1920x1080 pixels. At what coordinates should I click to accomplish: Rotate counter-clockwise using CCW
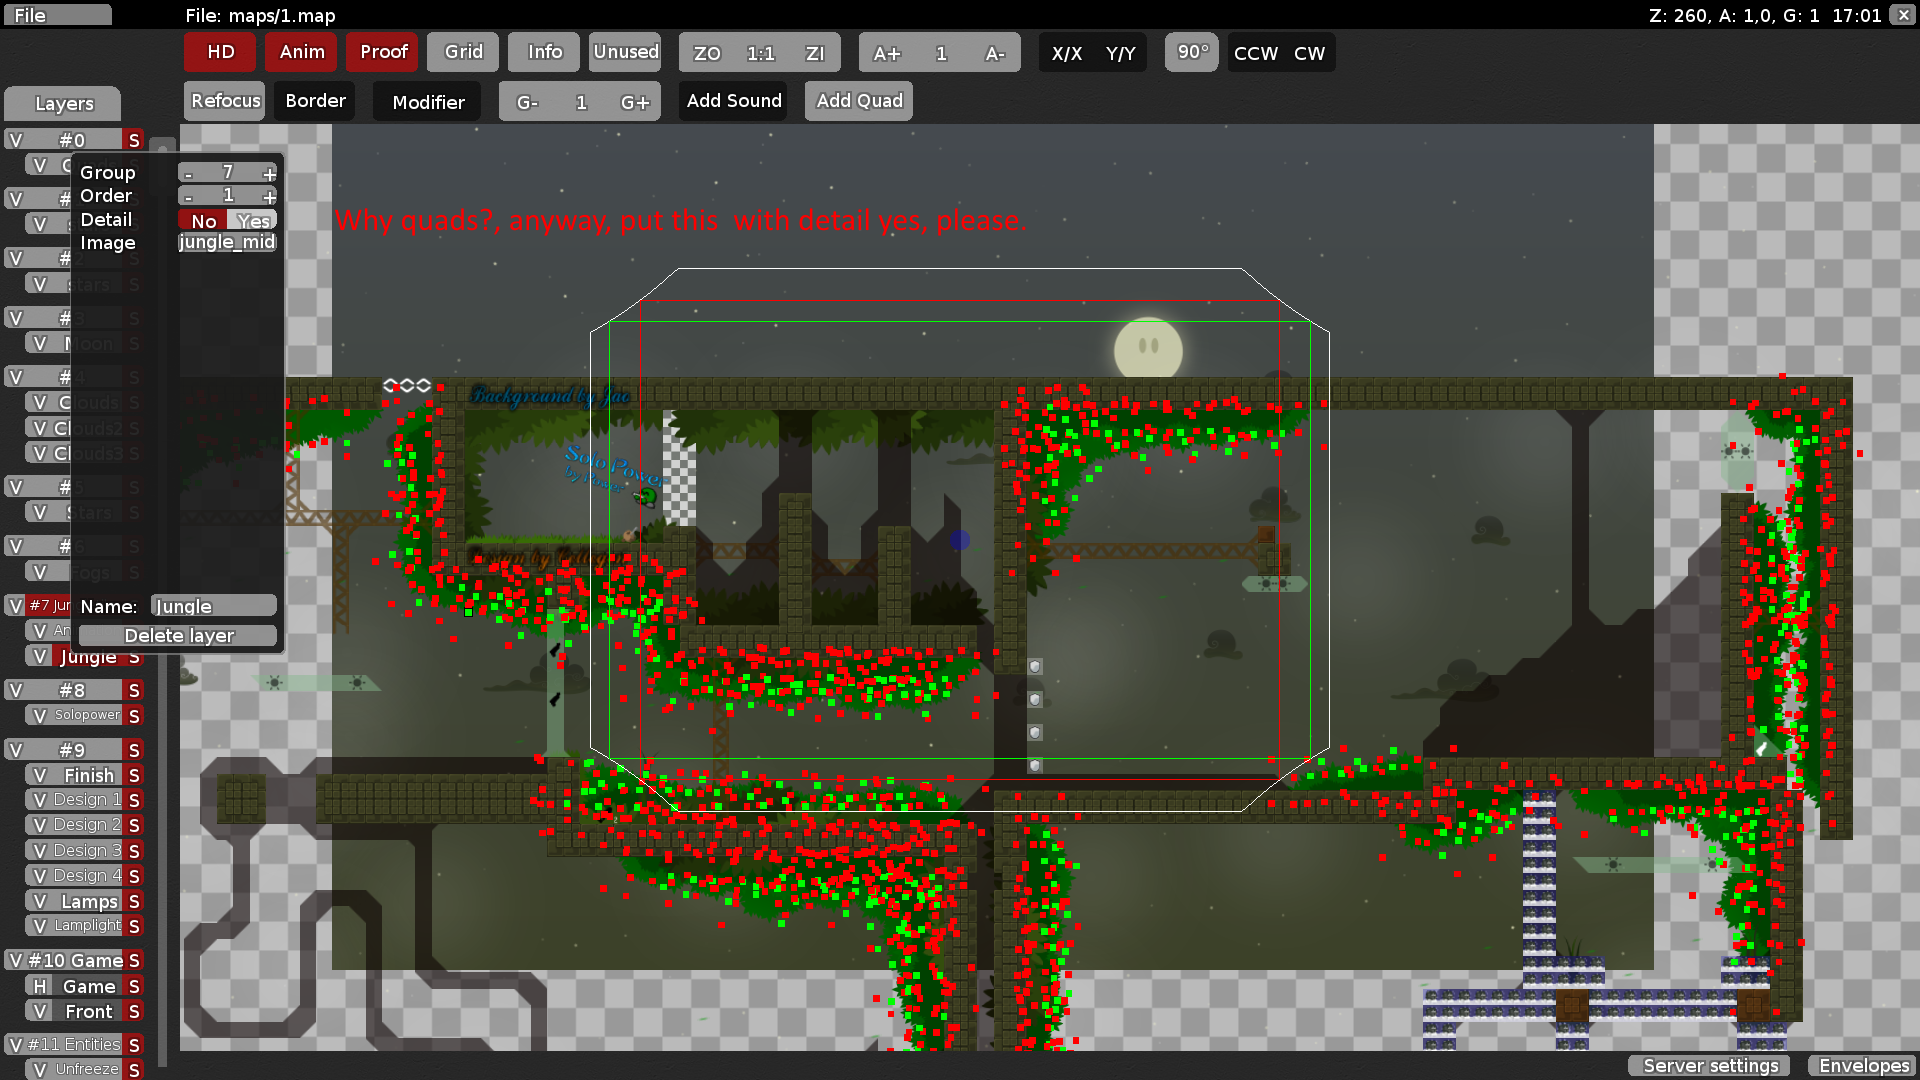[1255, 53]
